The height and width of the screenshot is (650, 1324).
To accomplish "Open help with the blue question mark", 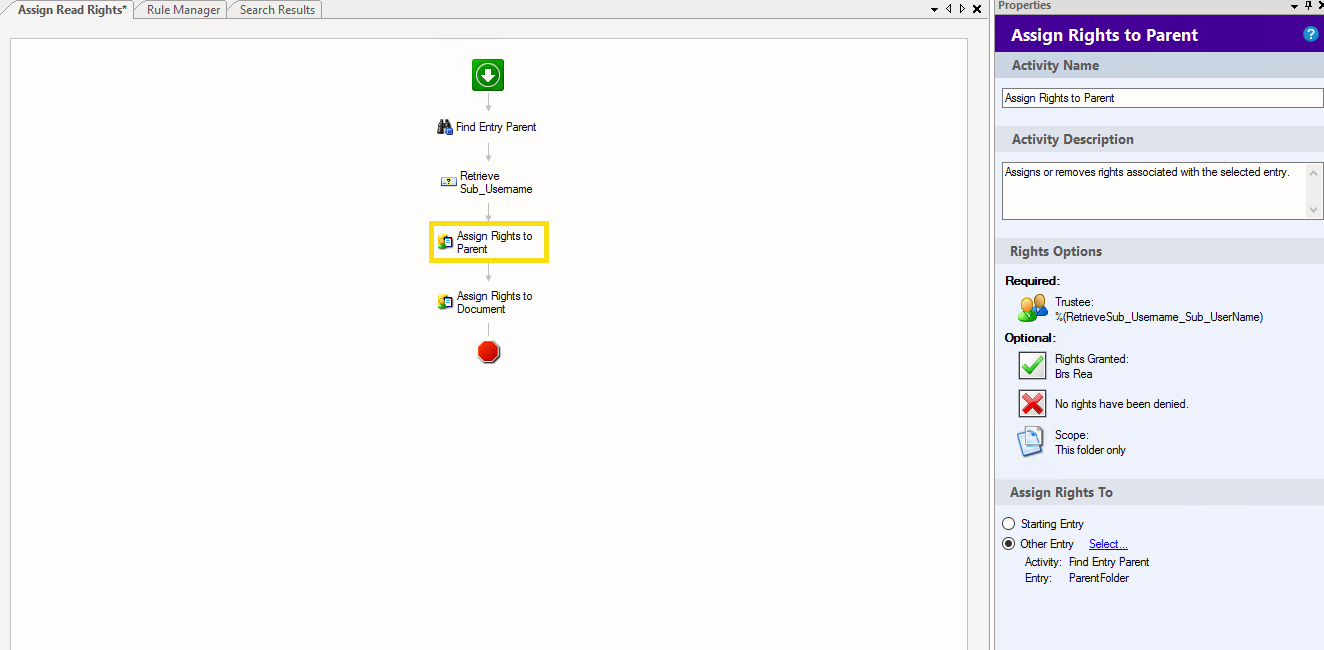I will (x=1311, y=34).
